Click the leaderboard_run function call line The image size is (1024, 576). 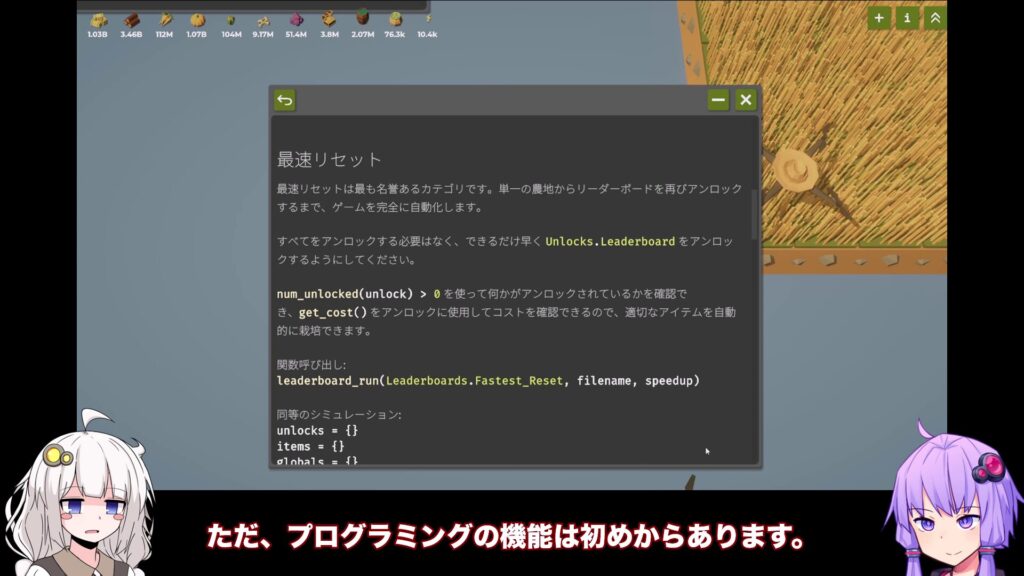click(x=488, y=381)
